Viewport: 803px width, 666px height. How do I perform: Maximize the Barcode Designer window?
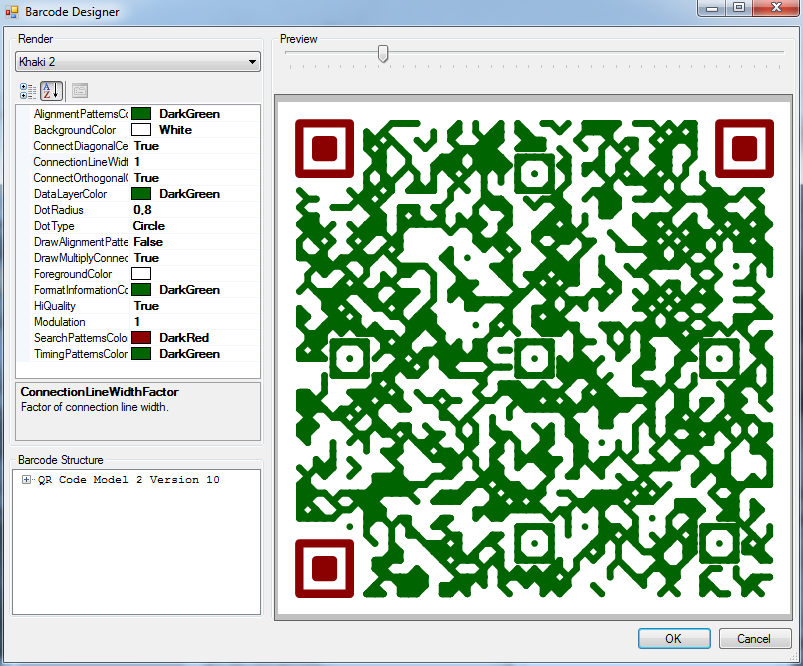[x=739, y=8]
